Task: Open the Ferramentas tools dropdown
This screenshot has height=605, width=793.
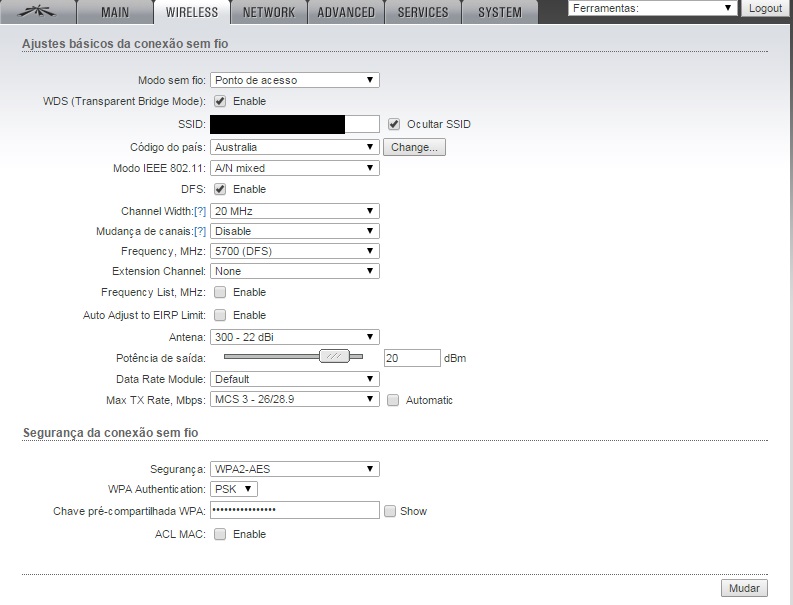Action: click(x=652, y=8)
